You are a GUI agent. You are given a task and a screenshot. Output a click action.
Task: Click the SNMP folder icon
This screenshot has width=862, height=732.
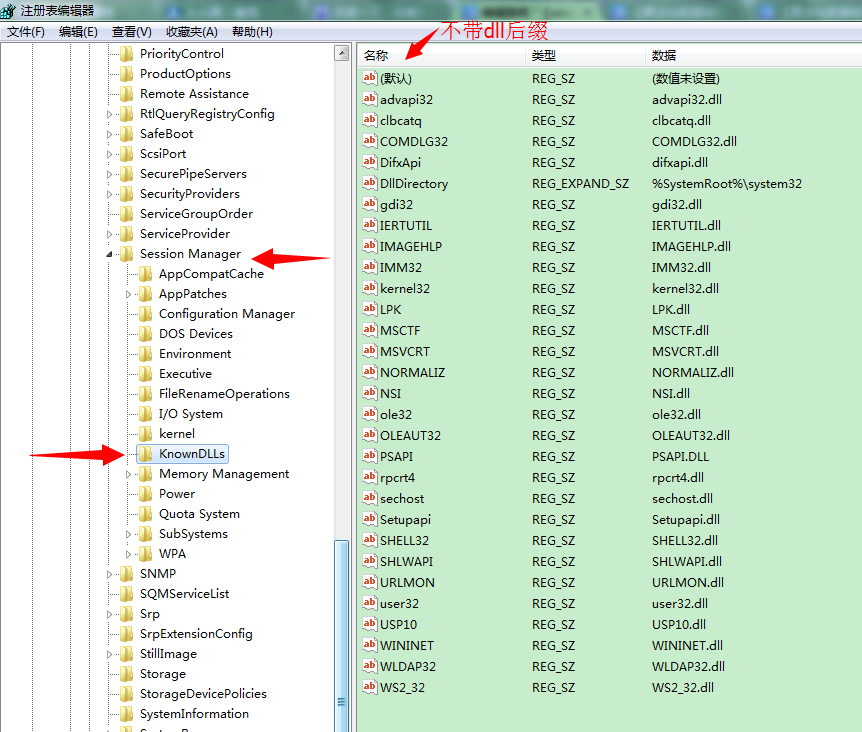pos(126,574)
